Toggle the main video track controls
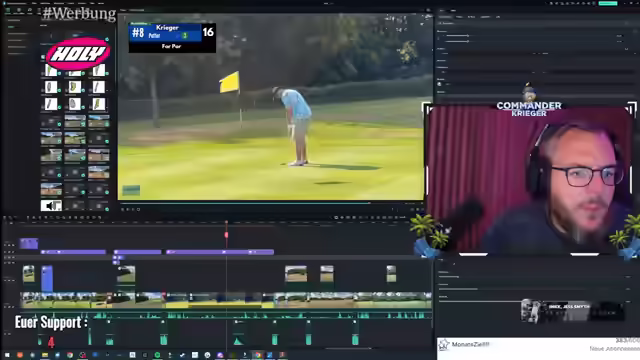The width and height of the screenshot is (640, 360). click(x=9, y=306)
